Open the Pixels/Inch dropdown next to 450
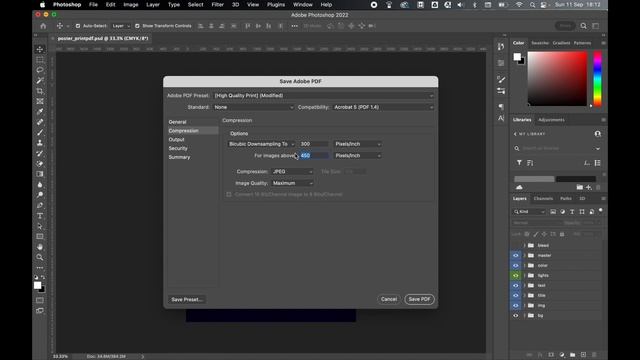This screenshot has width=640, height=360. click(x=358, y=156)
